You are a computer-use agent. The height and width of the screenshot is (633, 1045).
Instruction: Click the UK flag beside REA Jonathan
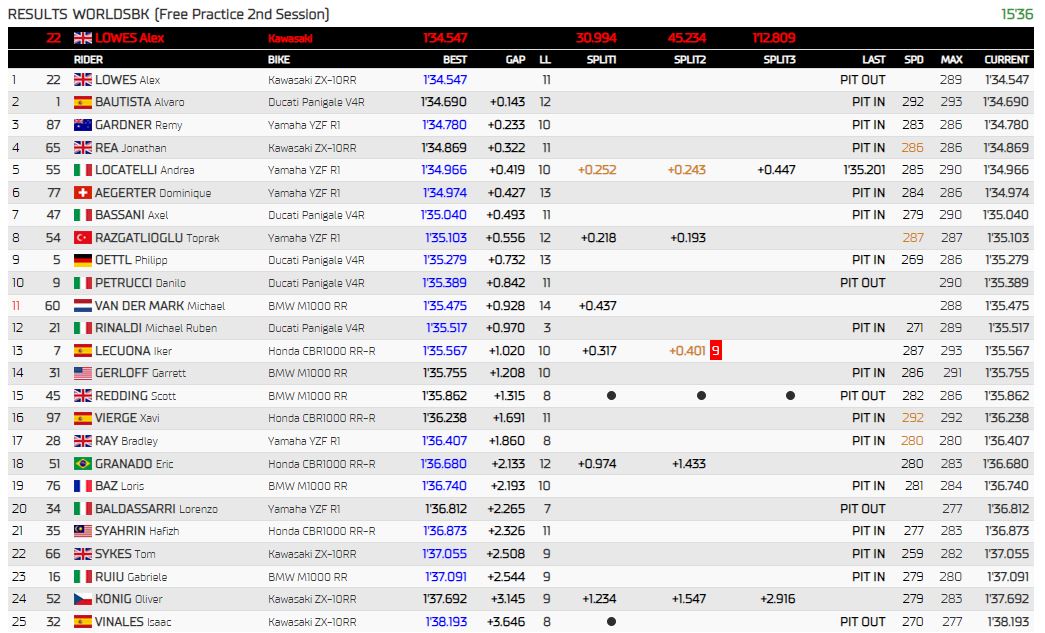pos(83,148)
